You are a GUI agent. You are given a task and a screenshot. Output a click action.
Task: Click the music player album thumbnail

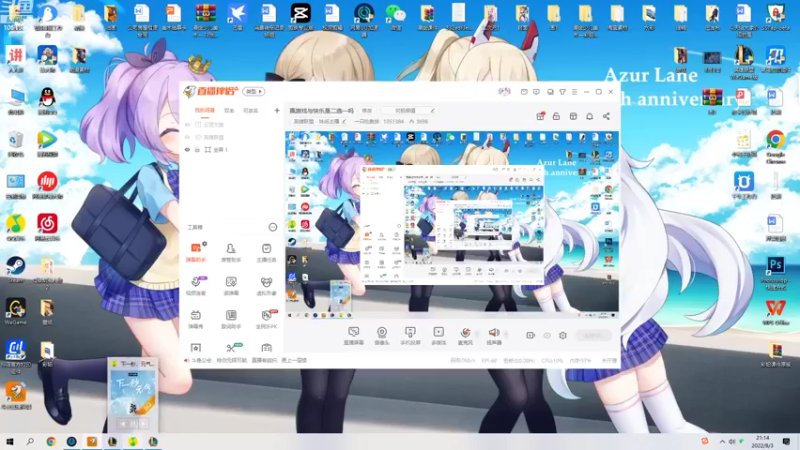click(133, 392)
